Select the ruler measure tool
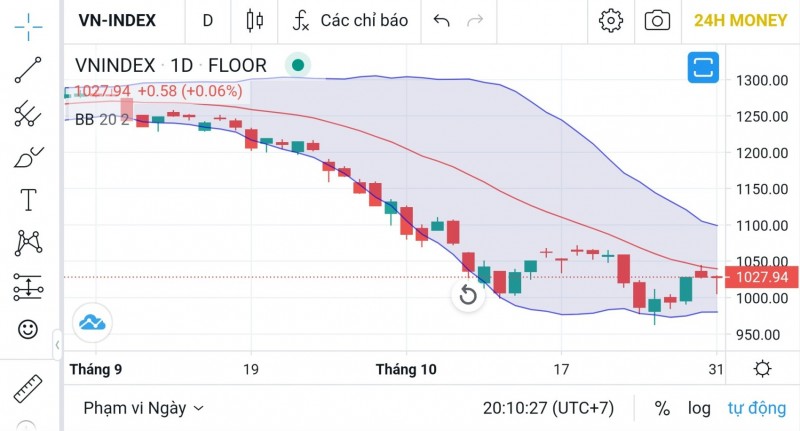This screenshot has width=800, height=431. tap(28, 387)
